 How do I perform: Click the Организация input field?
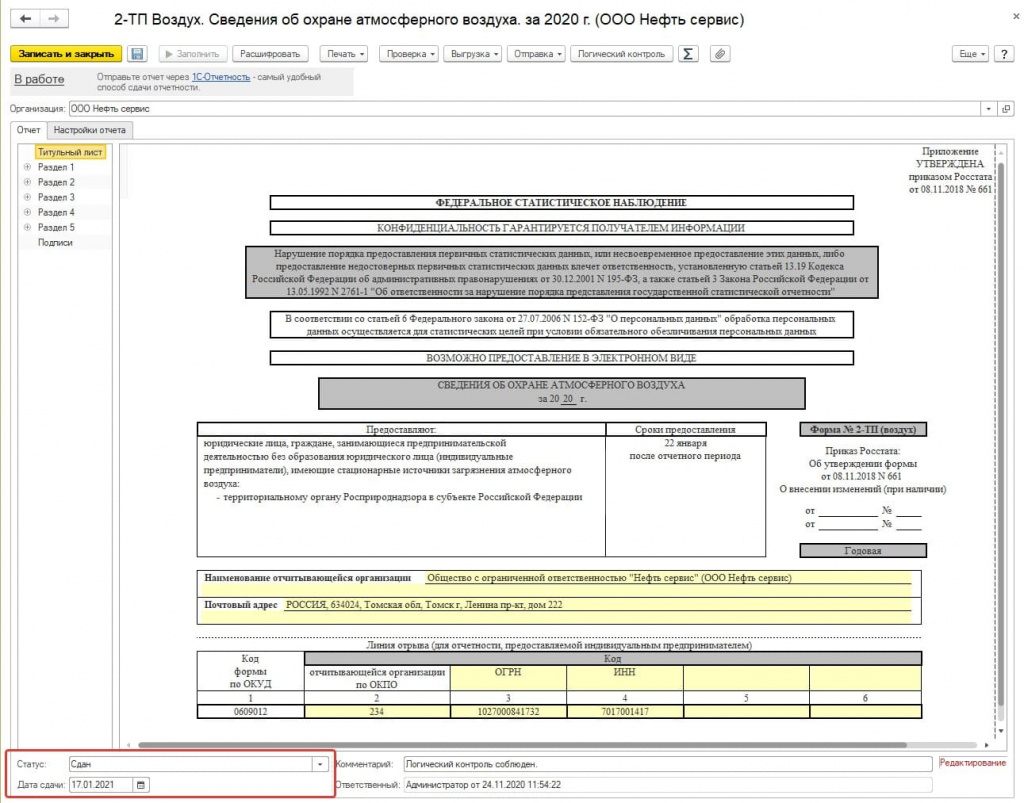pos(524,108)
